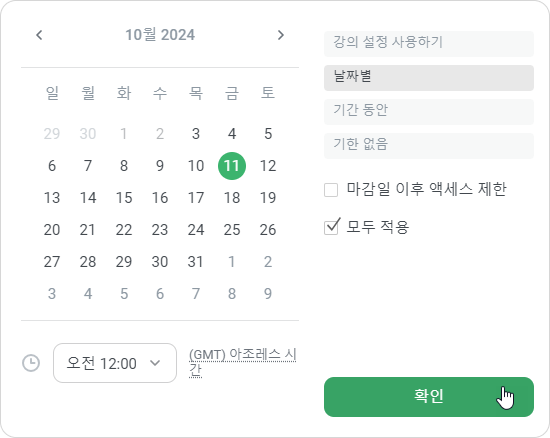Select the highlighted date 11
Image resolution: width=550 pixels, height=438 pixels.
232,166
